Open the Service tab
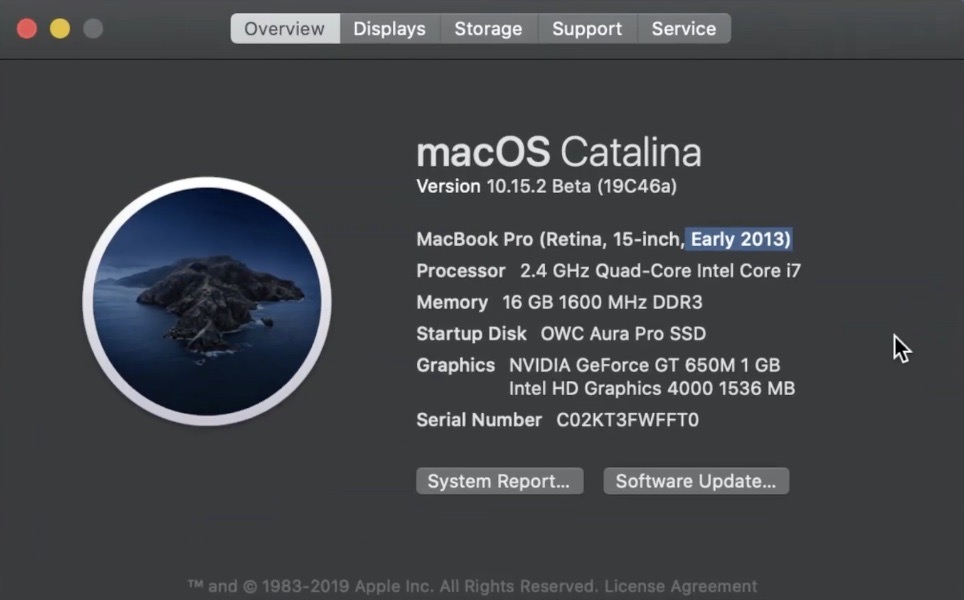This screenshot has height=600, width=964. pyautogui.click(x=683, y=29)
